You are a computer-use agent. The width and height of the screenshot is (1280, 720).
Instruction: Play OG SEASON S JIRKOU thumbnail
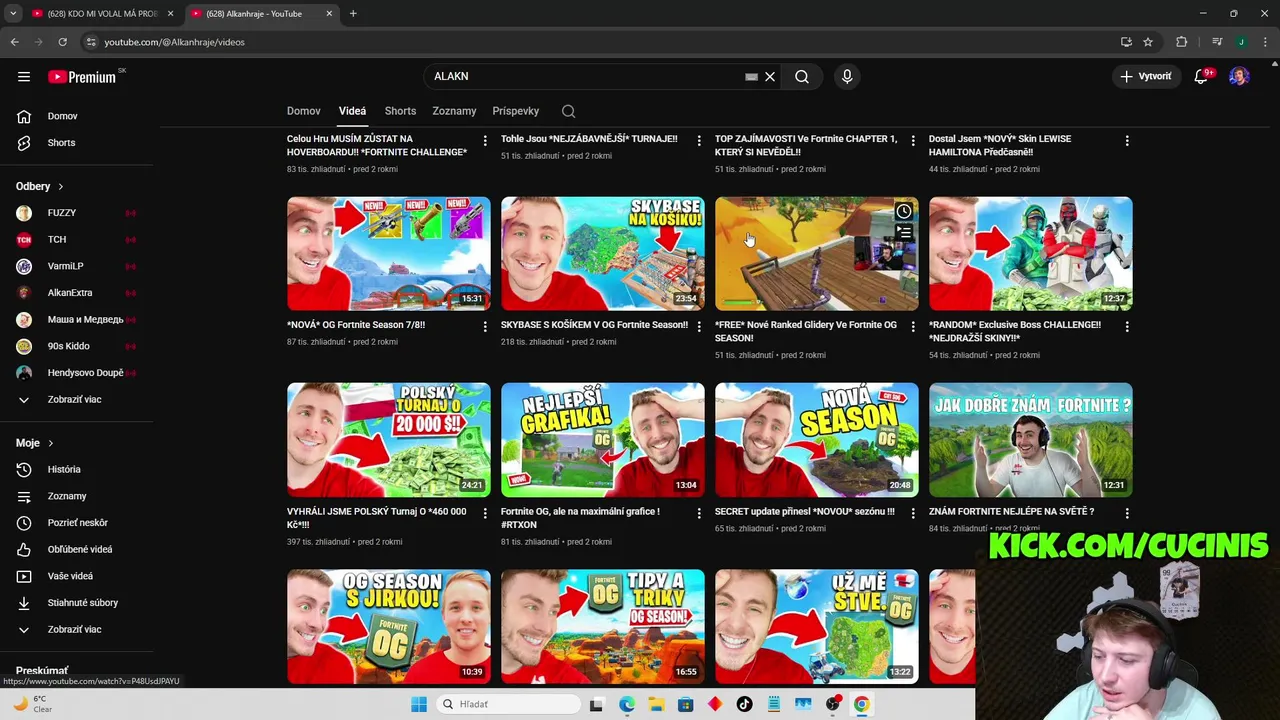coord(389,626)
